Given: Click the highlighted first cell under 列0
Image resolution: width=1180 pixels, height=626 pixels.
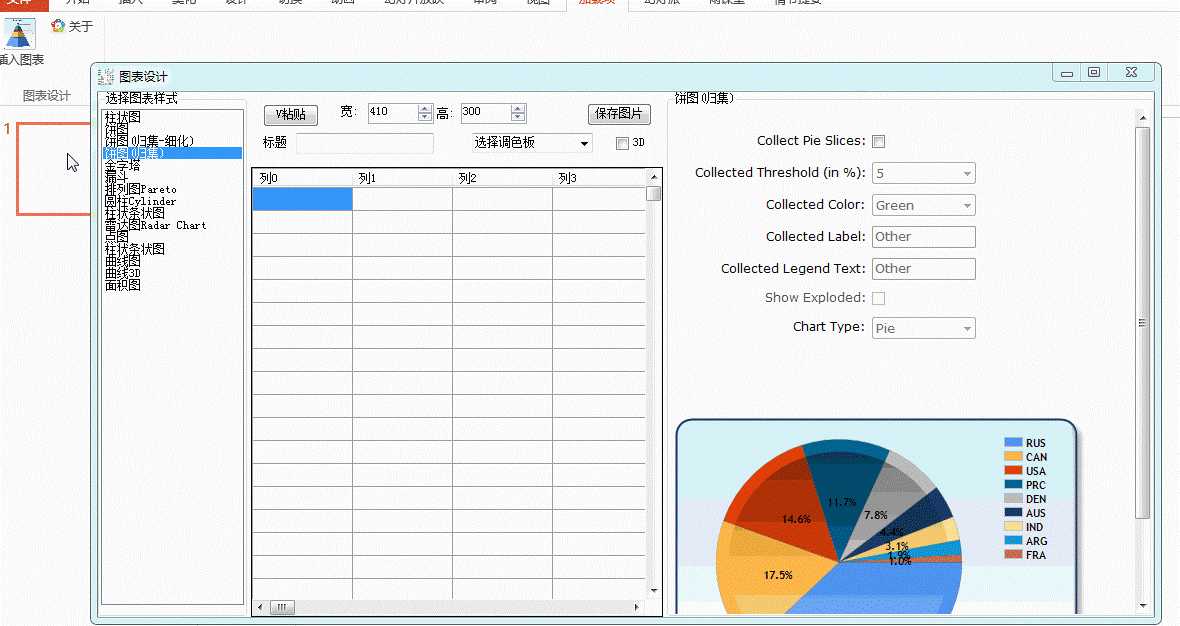Looking at the screenshot, I should coord(303,199).
